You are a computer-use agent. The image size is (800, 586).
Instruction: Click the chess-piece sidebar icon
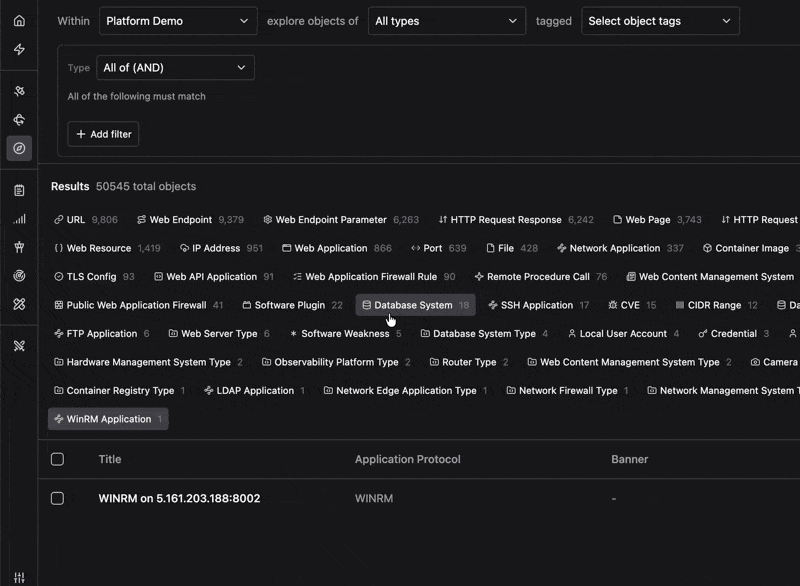(x=19, y=247)
